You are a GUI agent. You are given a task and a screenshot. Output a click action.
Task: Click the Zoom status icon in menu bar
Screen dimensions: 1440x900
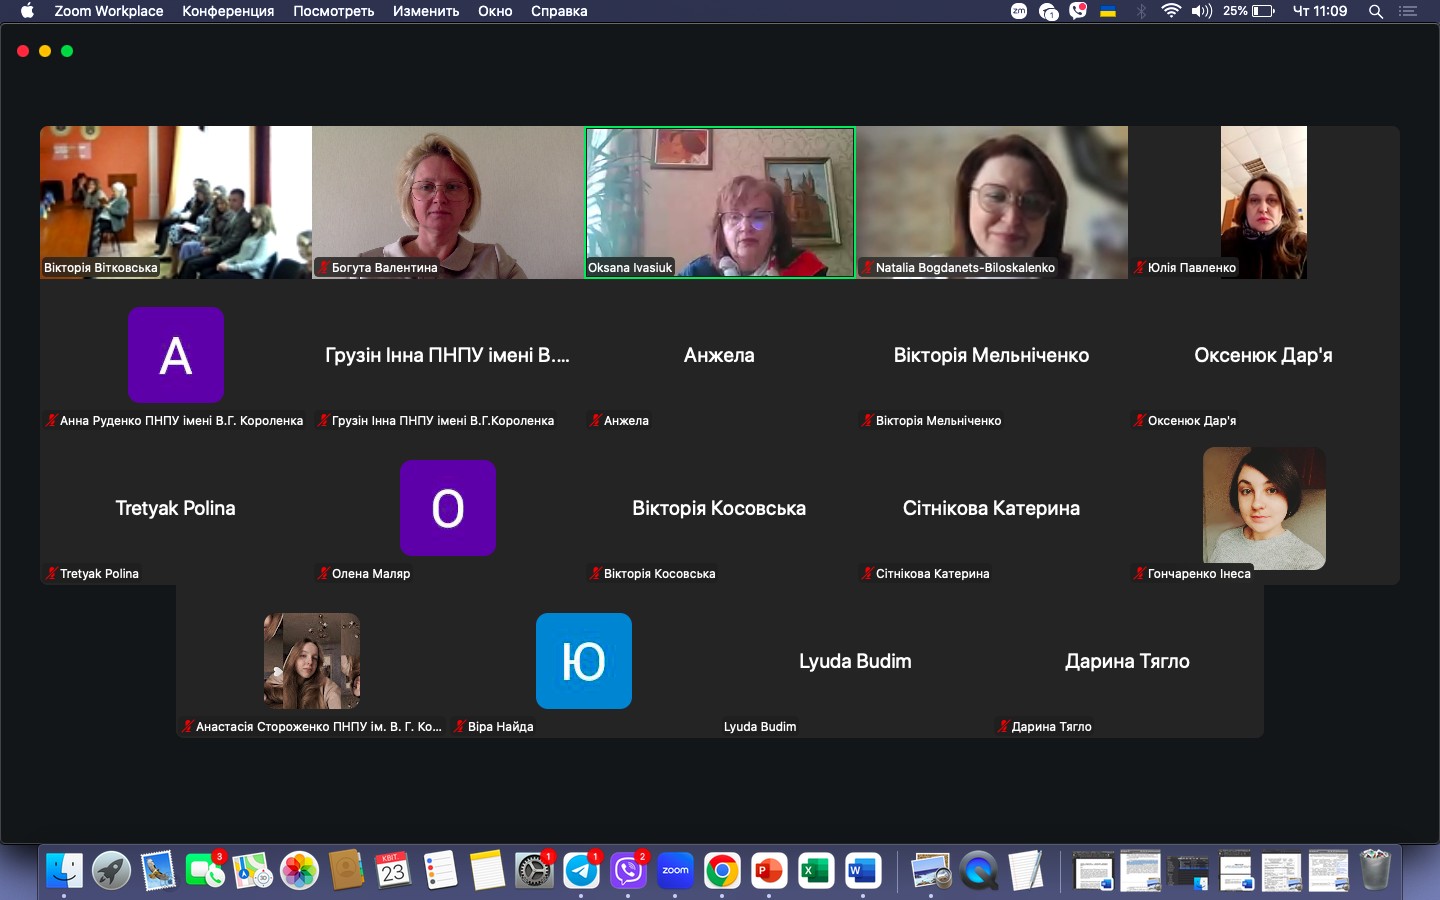[x=1019, y=11]
